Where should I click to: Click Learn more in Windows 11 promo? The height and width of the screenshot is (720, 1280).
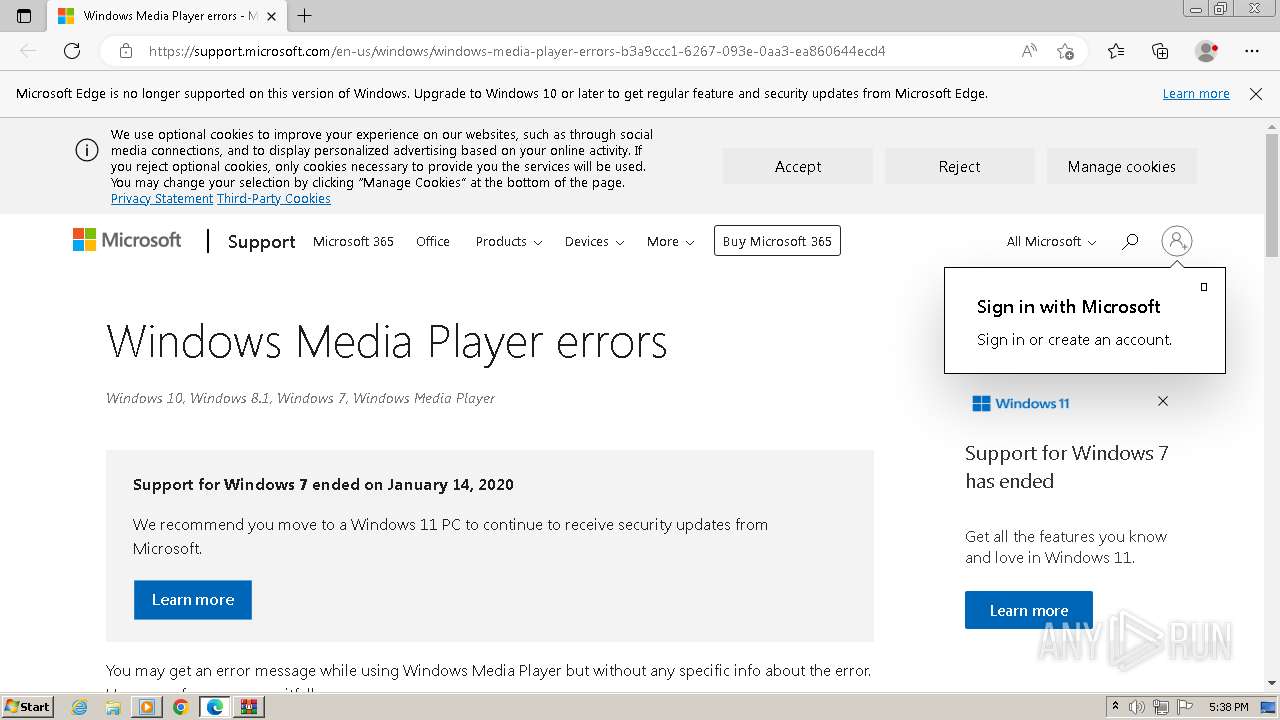[x=1029, y=610]
